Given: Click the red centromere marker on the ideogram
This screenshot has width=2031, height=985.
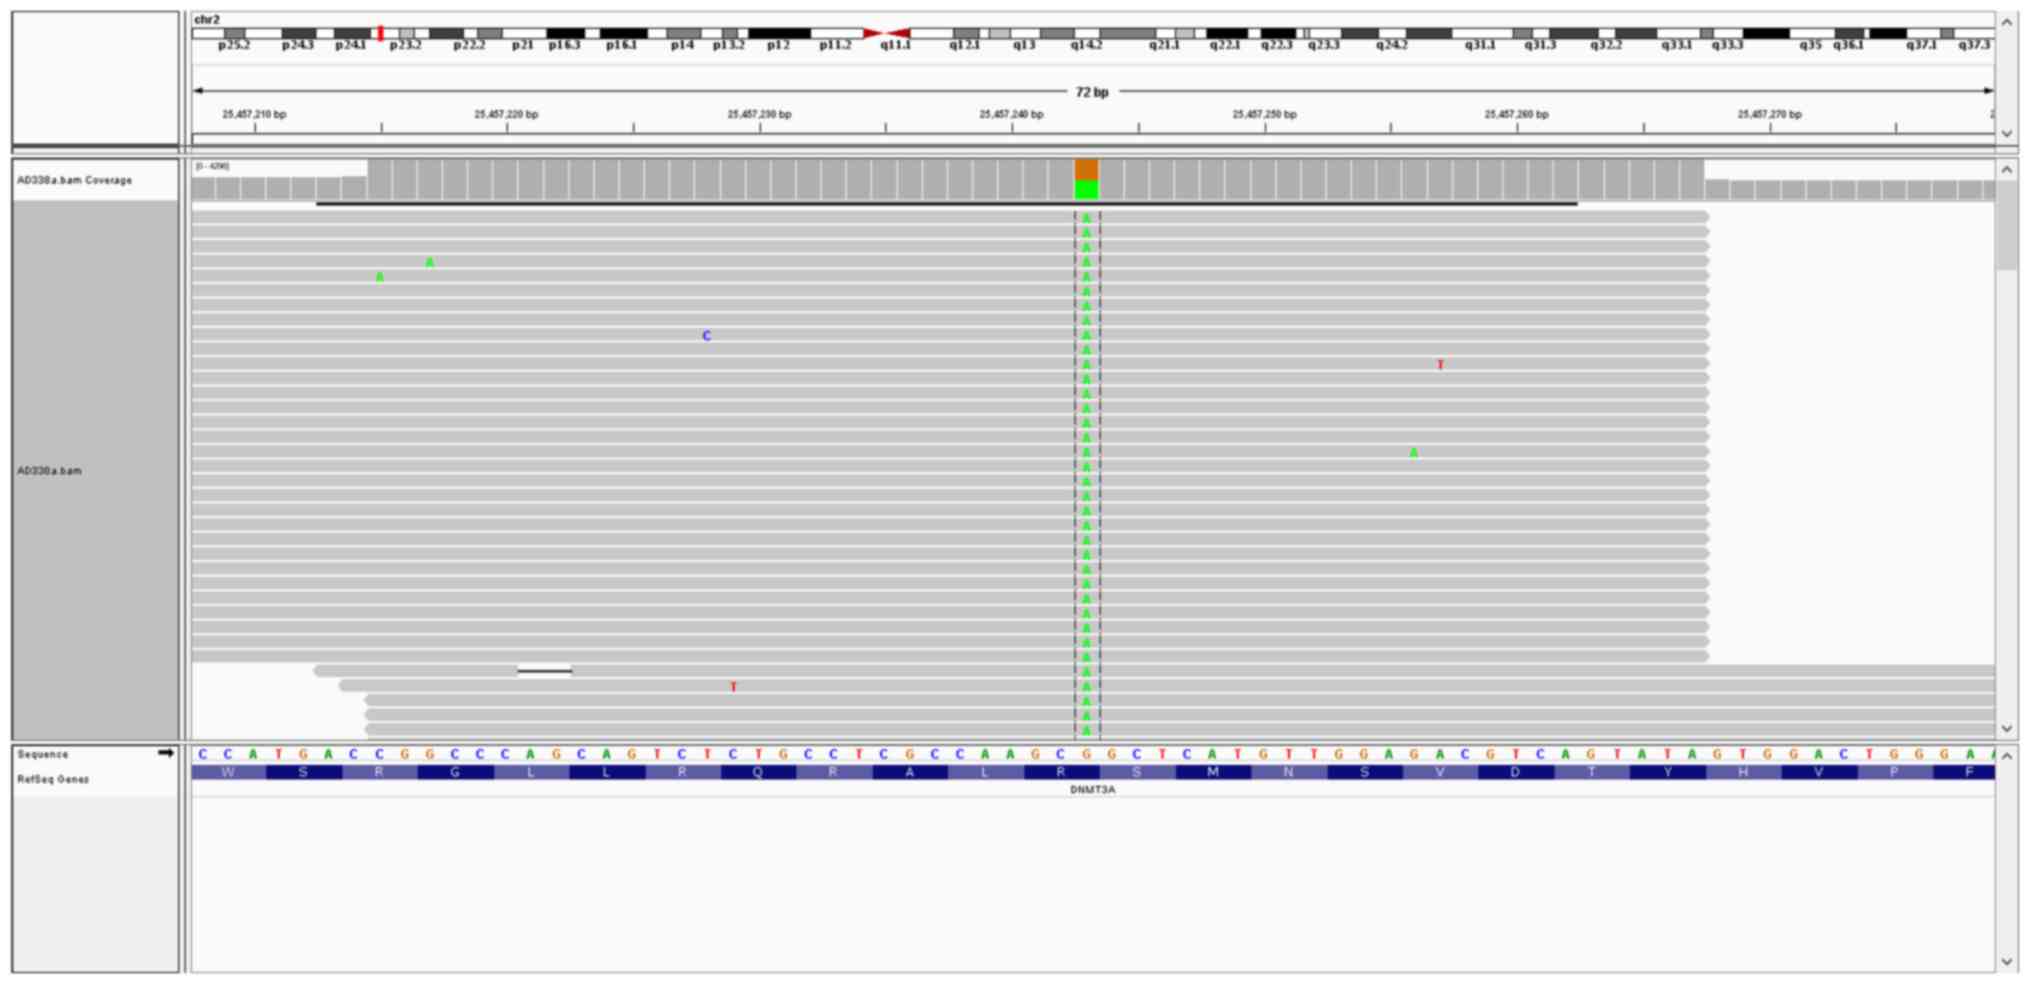Looking at the screenshot, I should [886, 33].
